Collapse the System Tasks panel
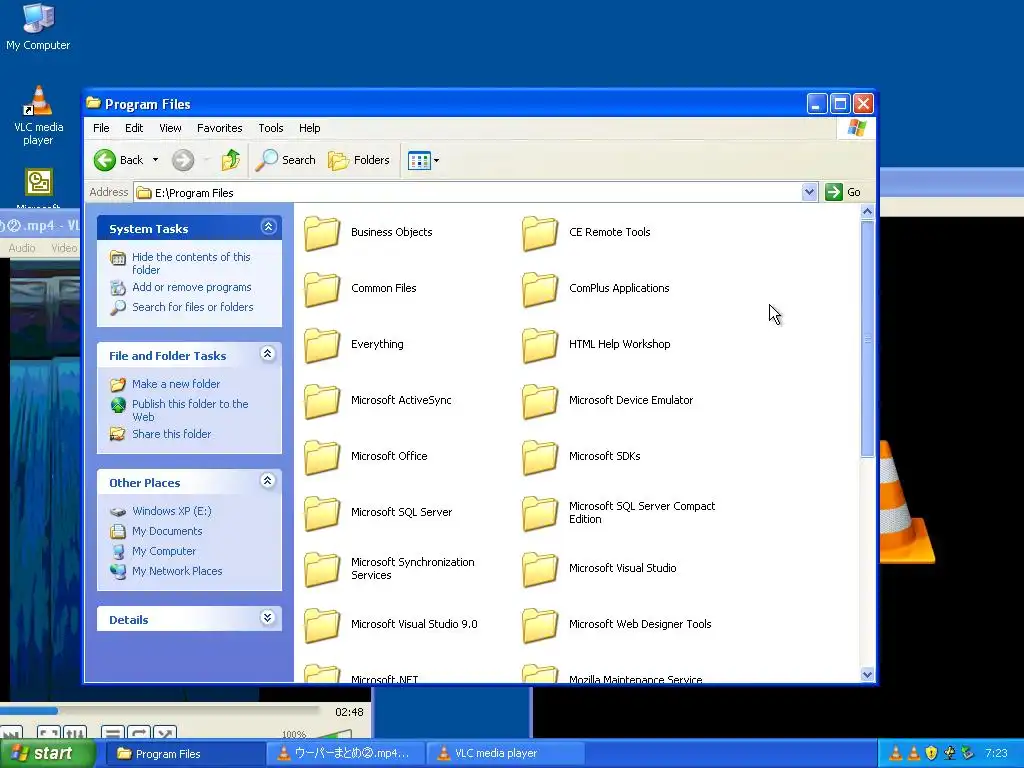Screen dimensions: 1024x768 [x=268, y=227]
